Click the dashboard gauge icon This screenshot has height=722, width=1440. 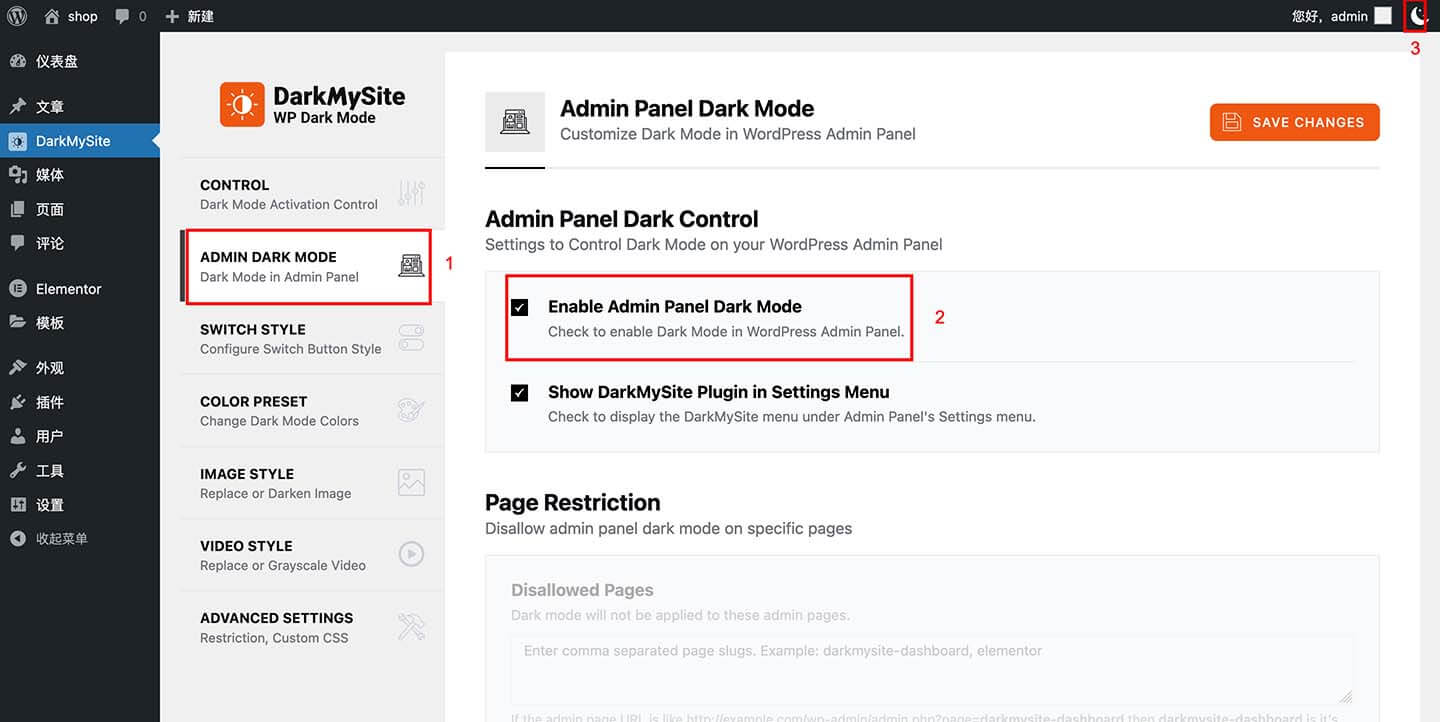(x=18, y=61)
